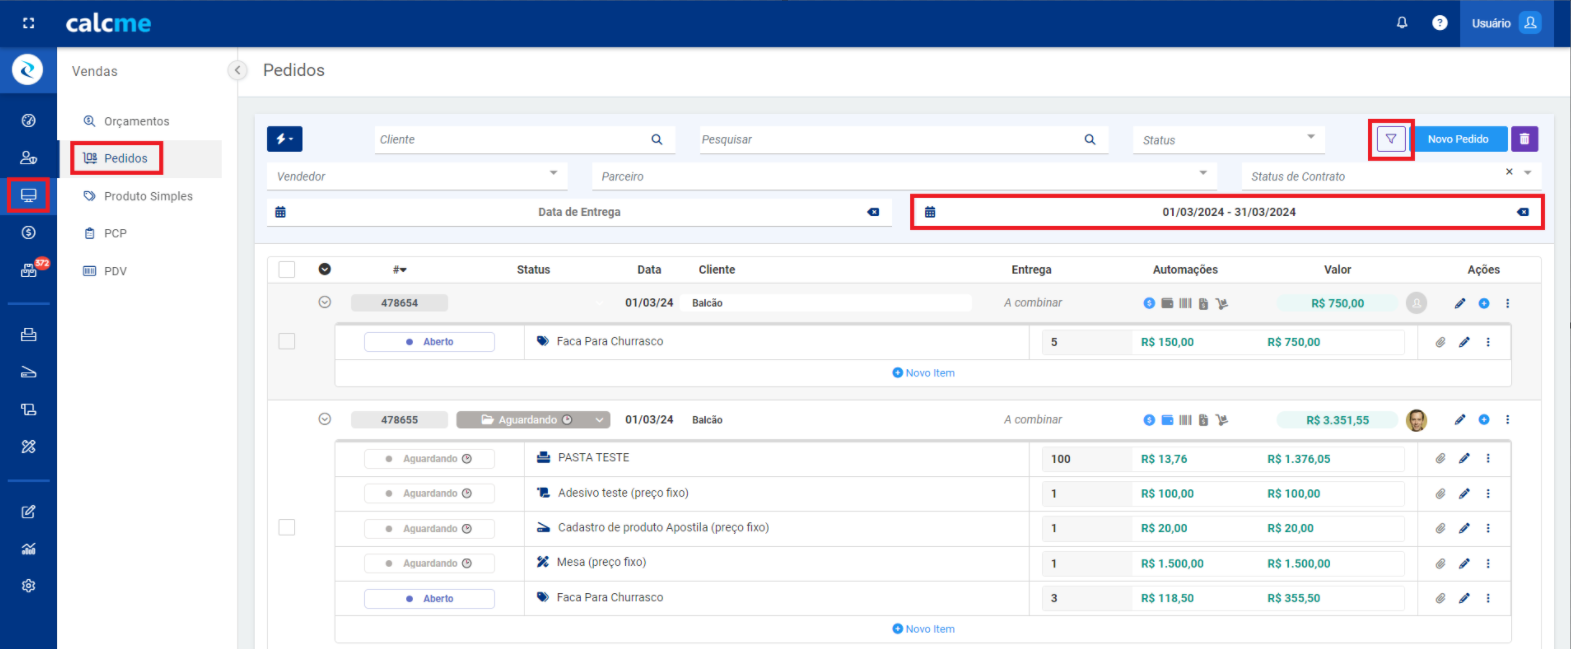Go to PDV menu item
This screenshot has width=1571, height=649.
tap(115, 271)
